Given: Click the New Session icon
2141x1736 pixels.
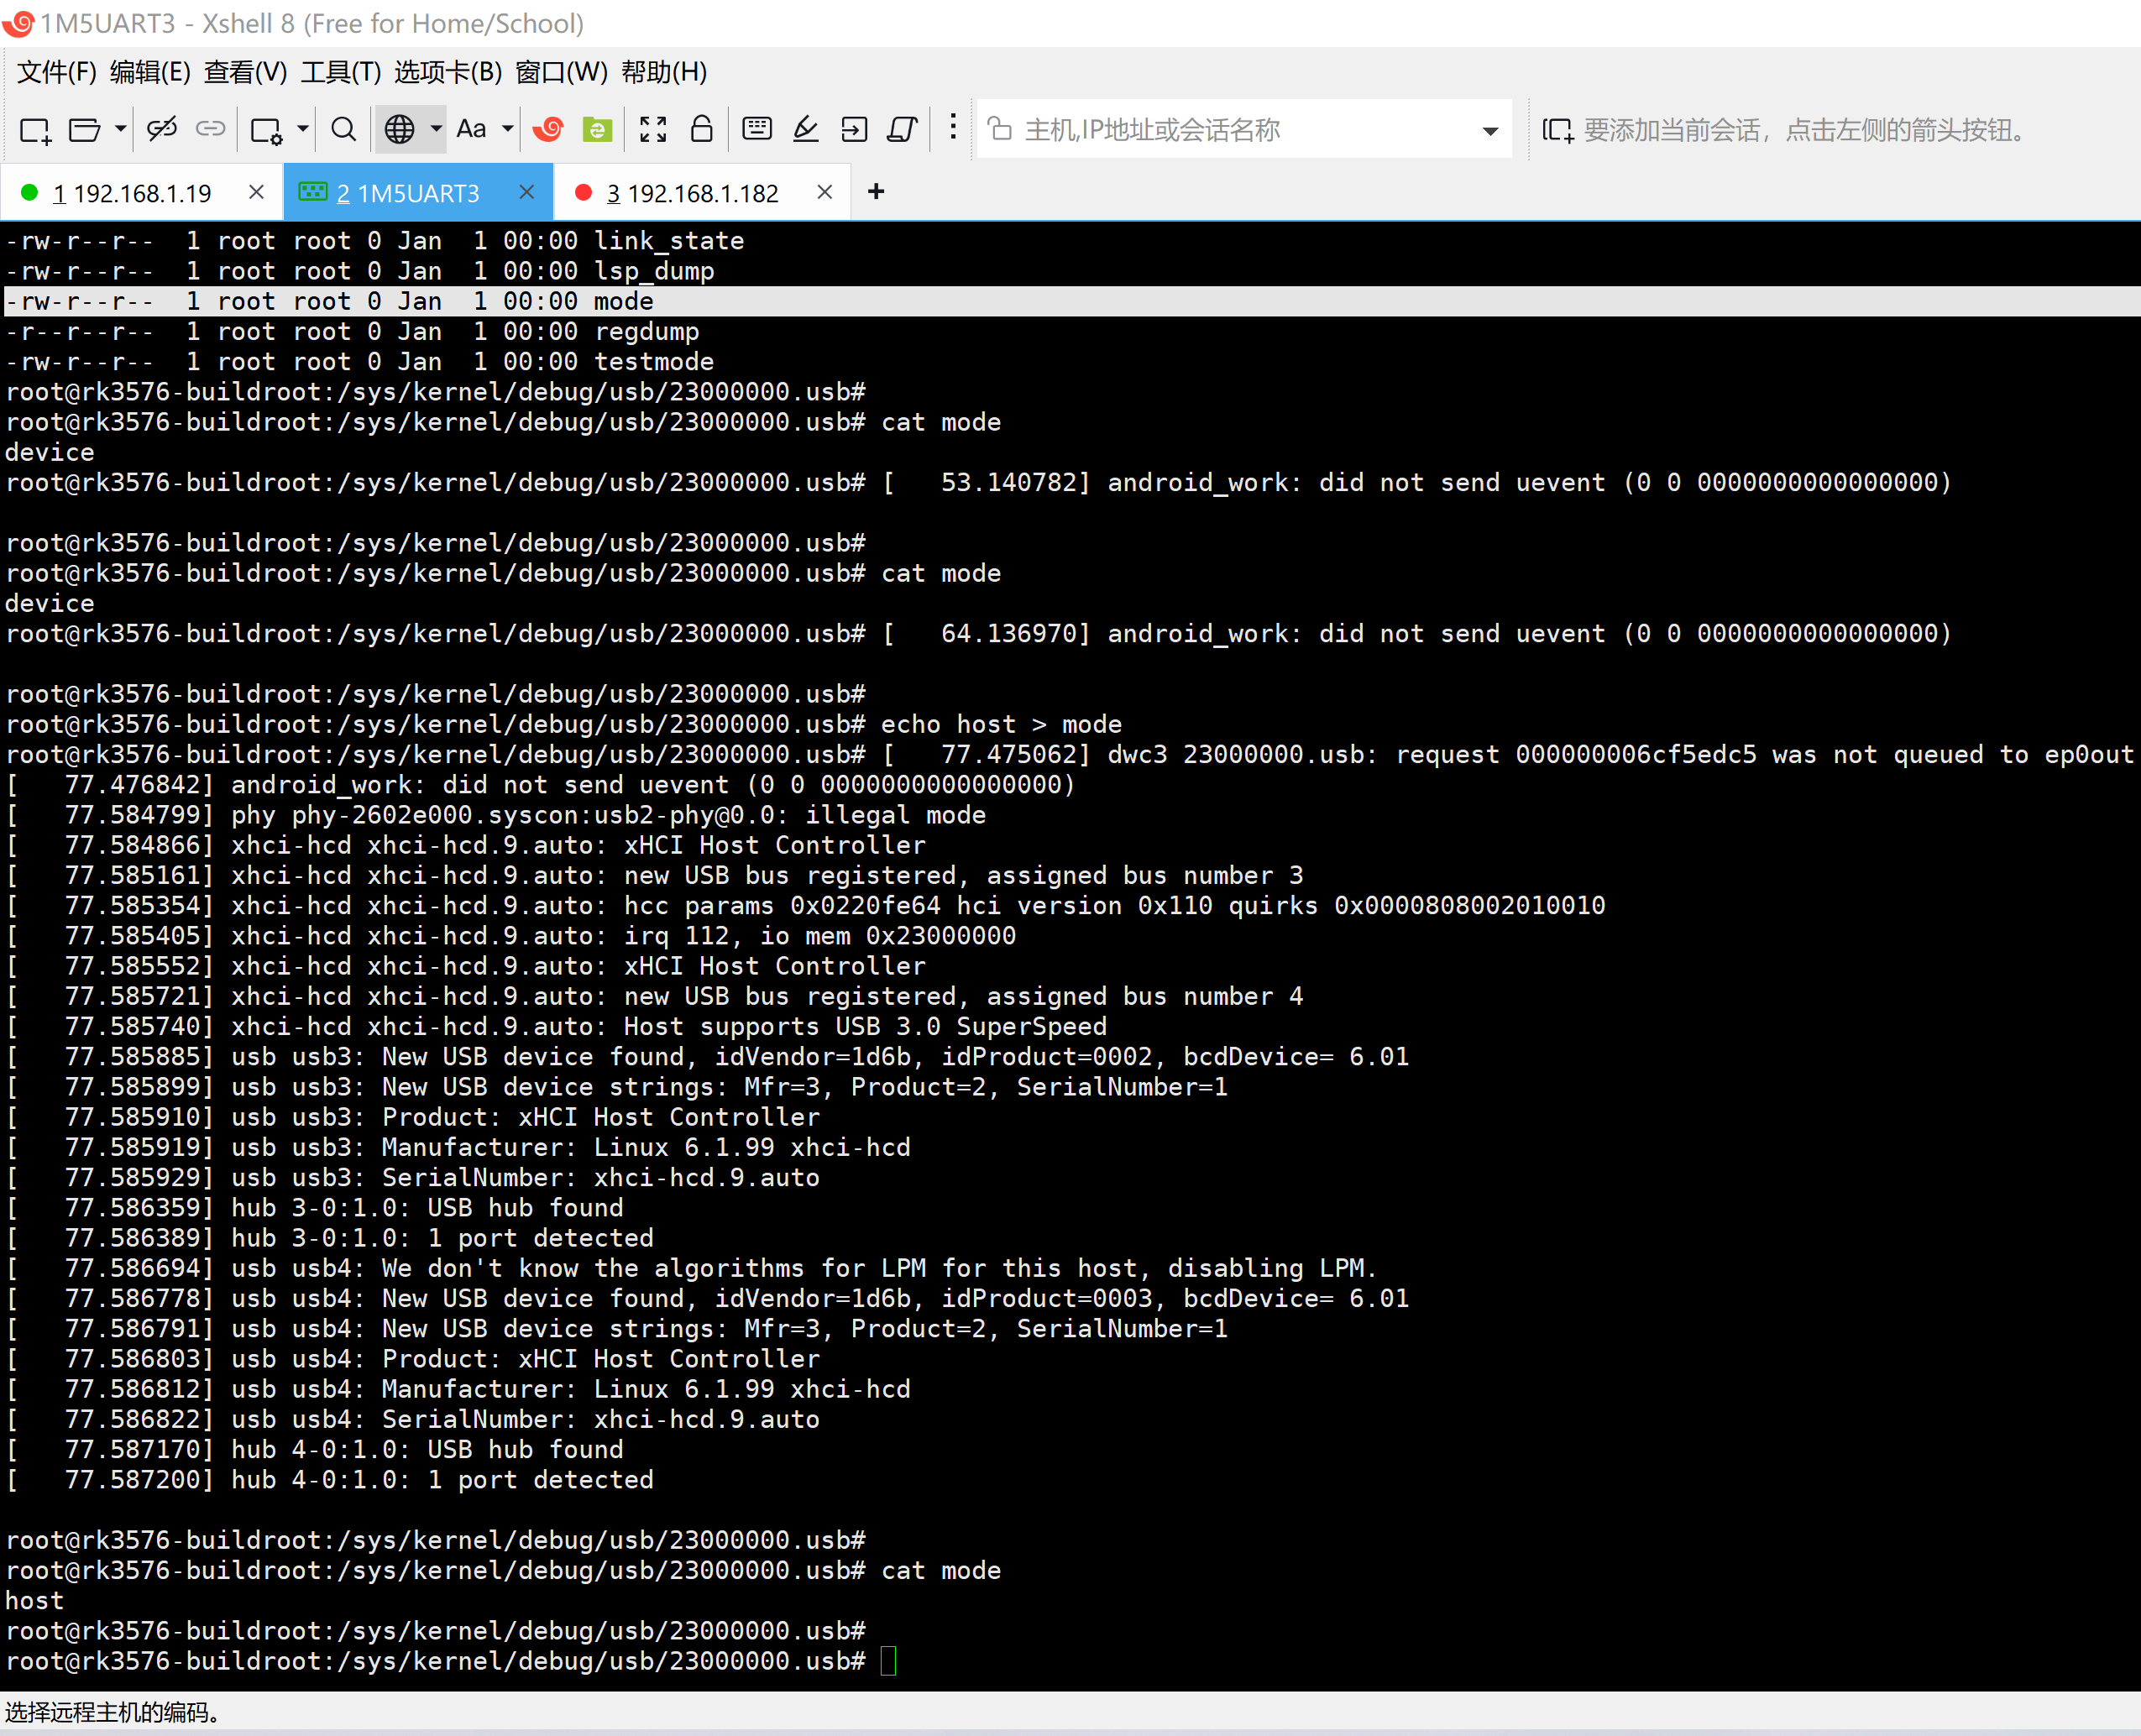Looking at the screenshot, I should [35, 129].
